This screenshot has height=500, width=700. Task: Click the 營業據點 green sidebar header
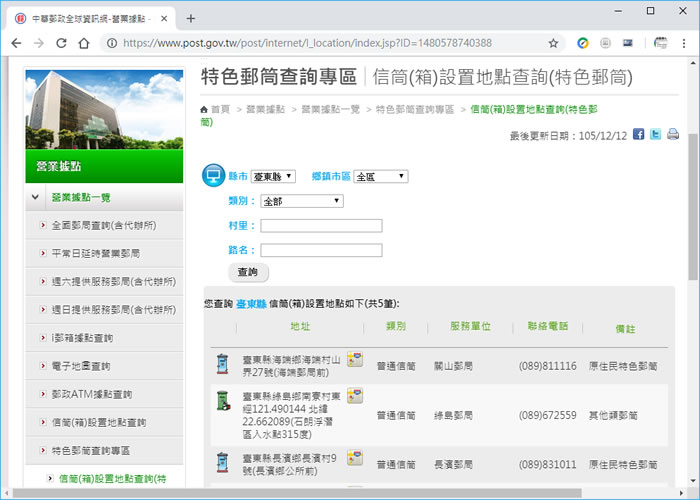(104, 166)
